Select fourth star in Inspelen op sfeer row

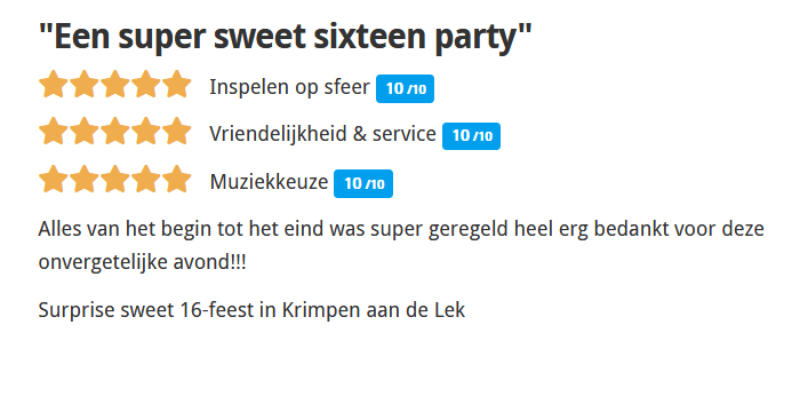click(x=146, y=85)
